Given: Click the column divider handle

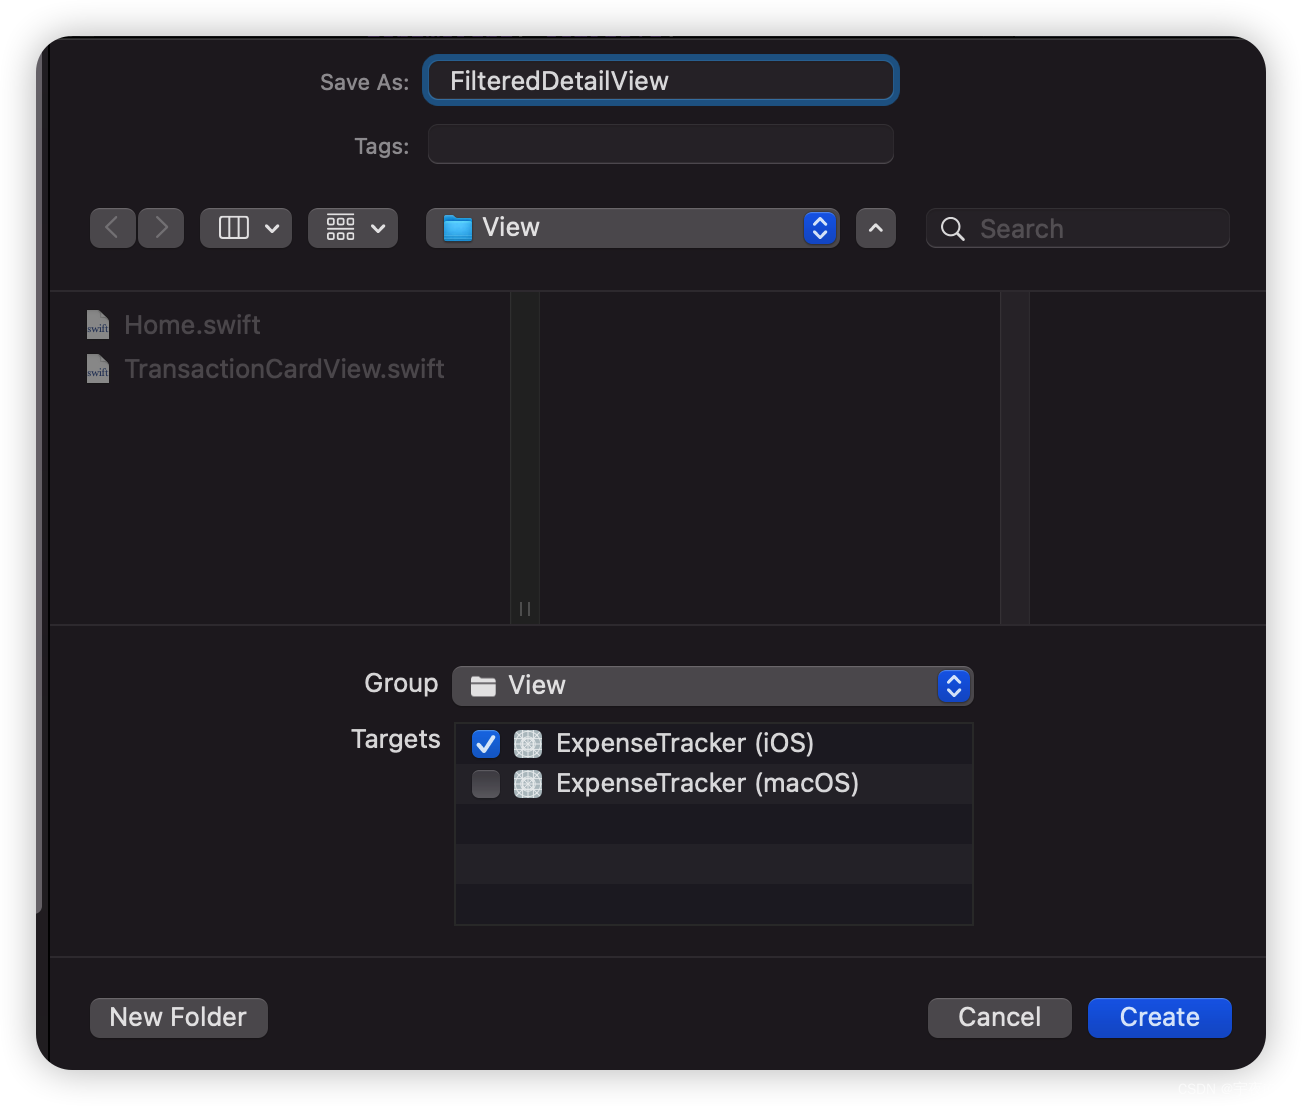Looking at the screenshot, I should 525,609.
